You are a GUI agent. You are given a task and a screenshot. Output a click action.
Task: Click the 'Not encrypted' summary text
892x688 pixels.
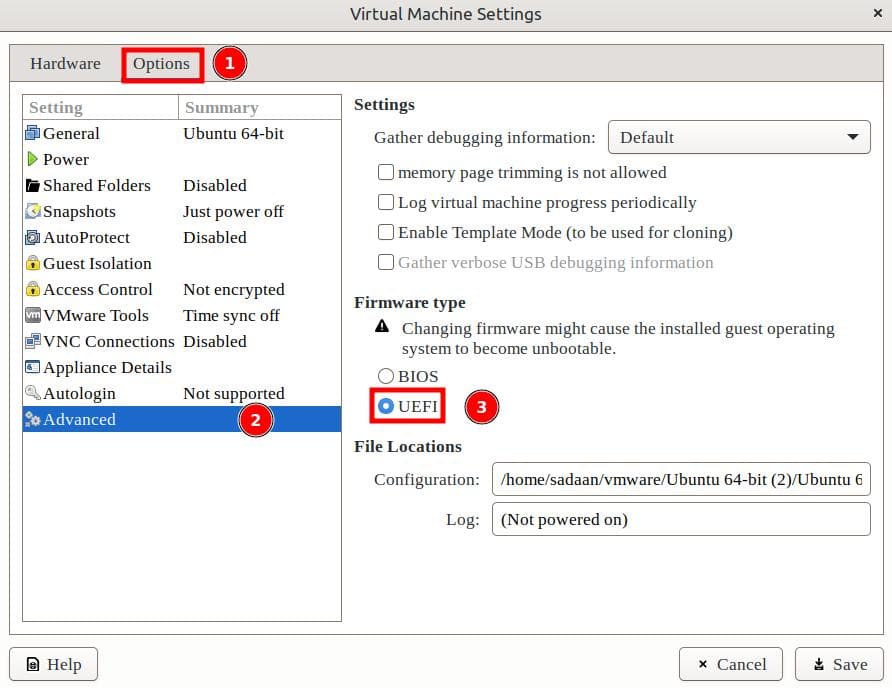tap(234, 290)
